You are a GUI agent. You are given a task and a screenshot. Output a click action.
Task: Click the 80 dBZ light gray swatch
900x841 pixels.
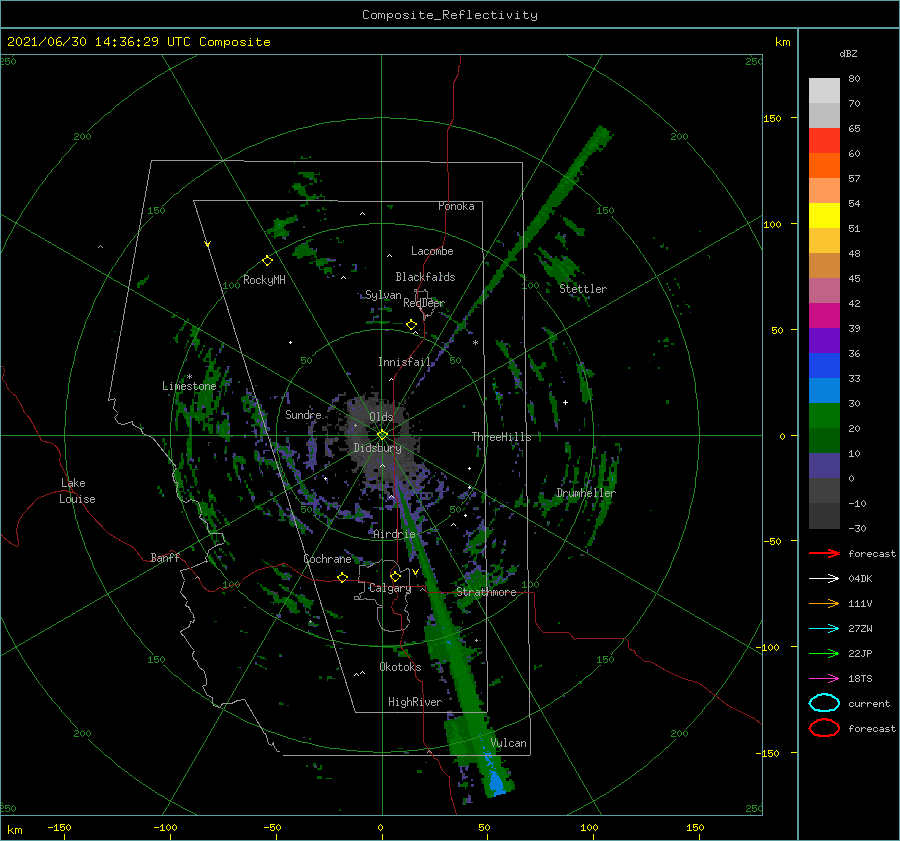(824, 91)
